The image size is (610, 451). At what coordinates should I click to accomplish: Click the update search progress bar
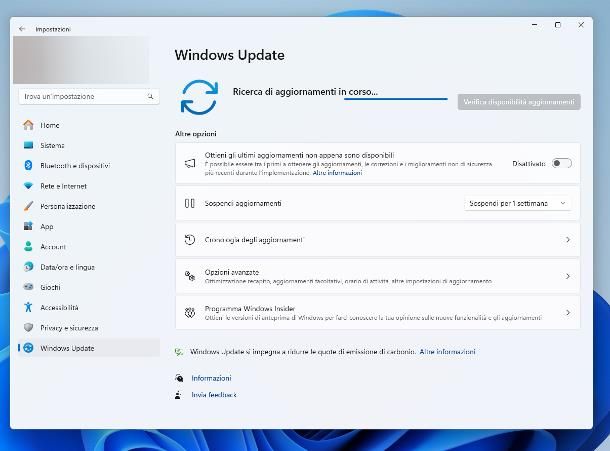tap(396, 99)
